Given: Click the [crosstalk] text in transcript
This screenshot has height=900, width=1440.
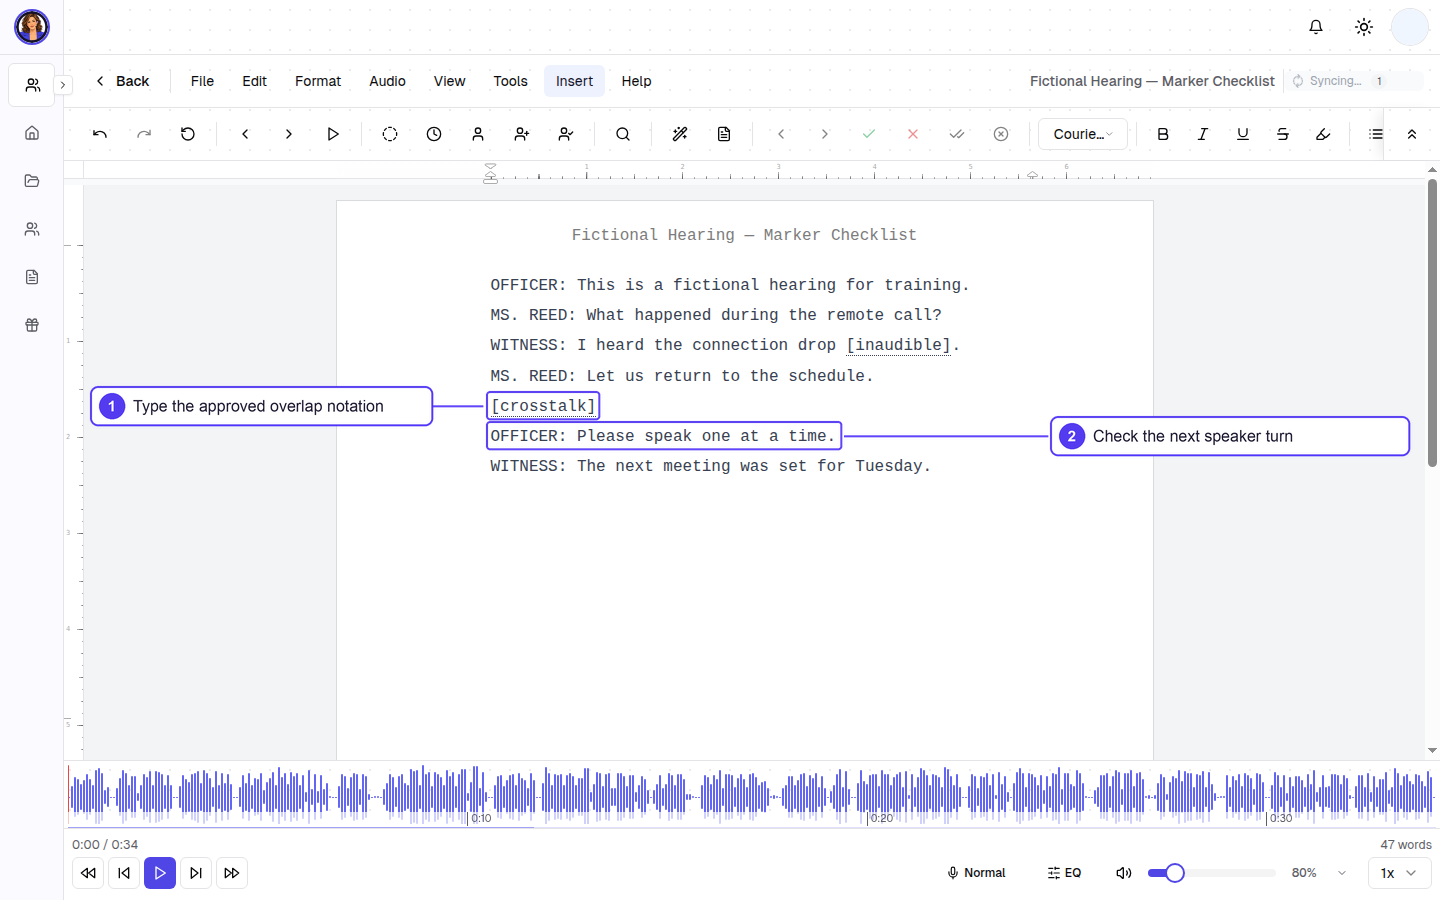Looking at the screenshot, I should 543,406.
